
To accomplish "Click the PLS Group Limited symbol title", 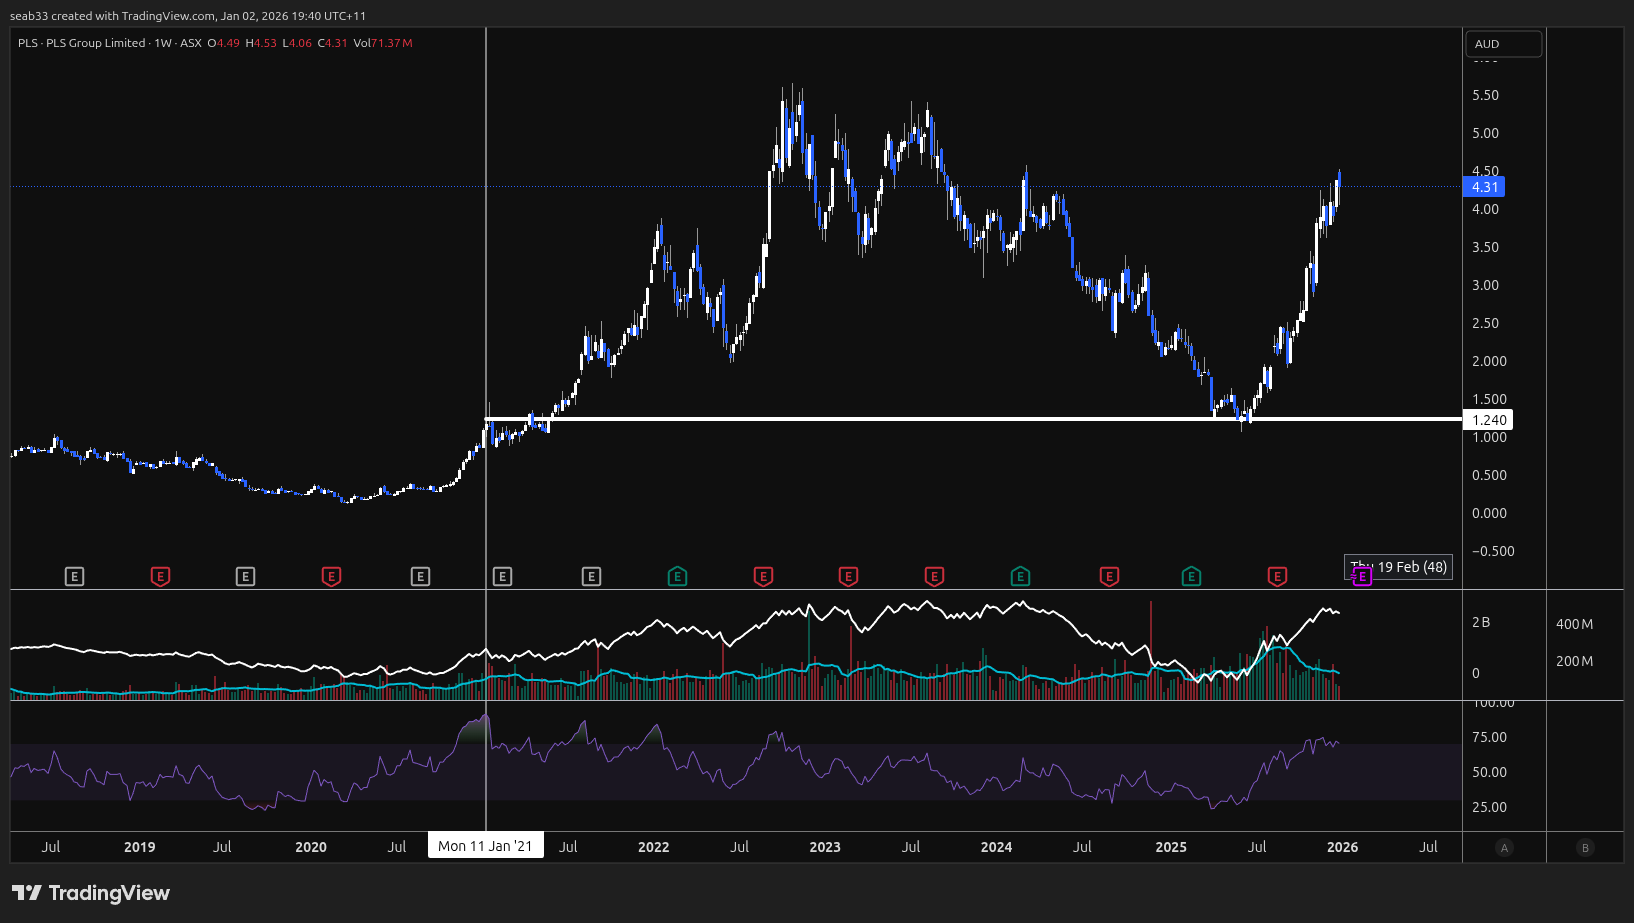I will point(95,43).
